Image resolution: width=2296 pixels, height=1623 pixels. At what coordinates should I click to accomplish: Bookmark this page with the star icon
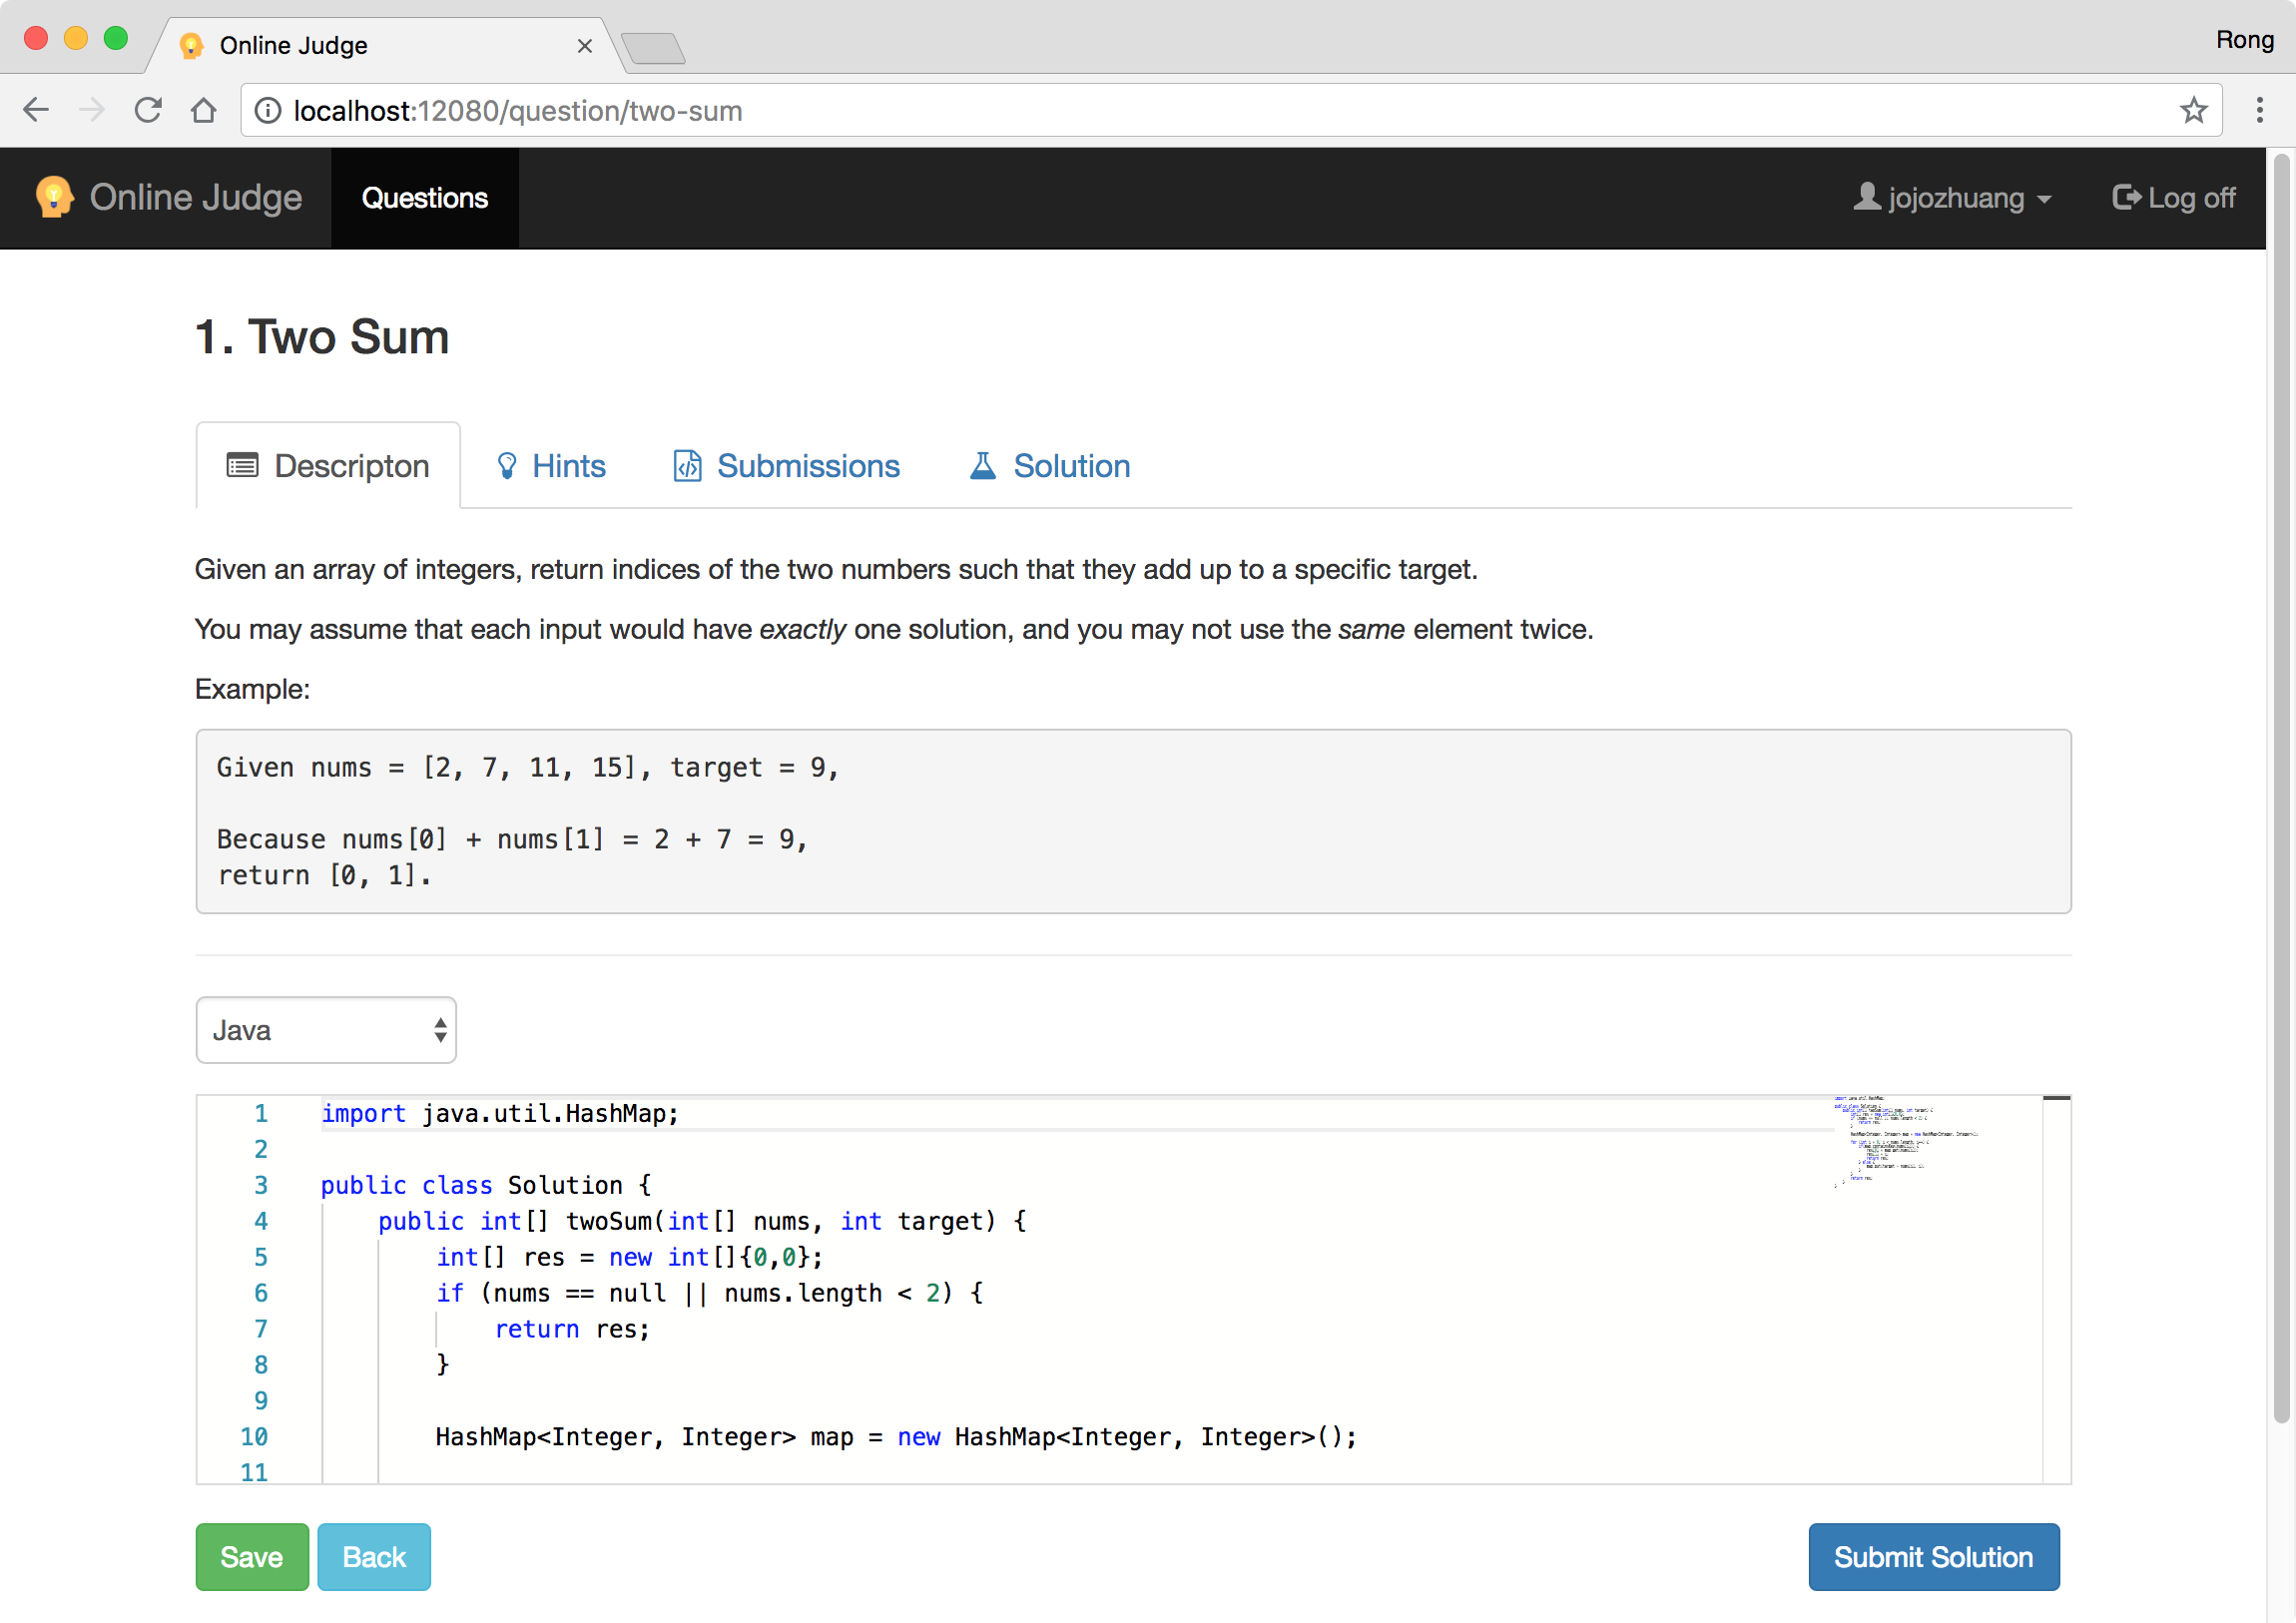pyautogui.click(x=2193, y=110)
